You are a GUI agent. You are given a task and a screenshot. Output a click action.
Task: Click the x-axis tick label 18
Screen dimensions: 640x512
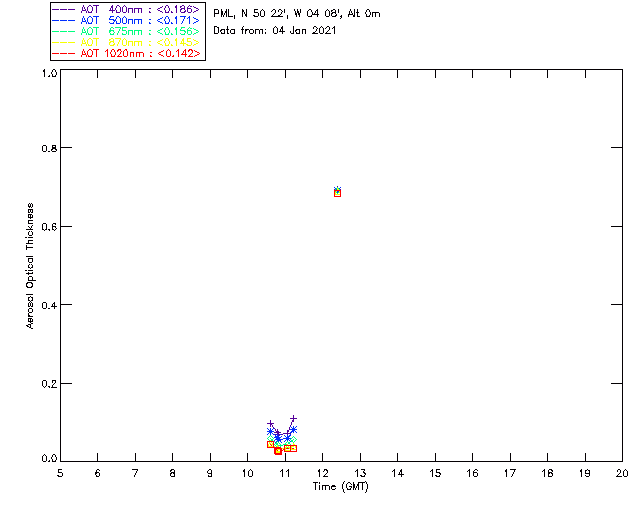point(547,473)
